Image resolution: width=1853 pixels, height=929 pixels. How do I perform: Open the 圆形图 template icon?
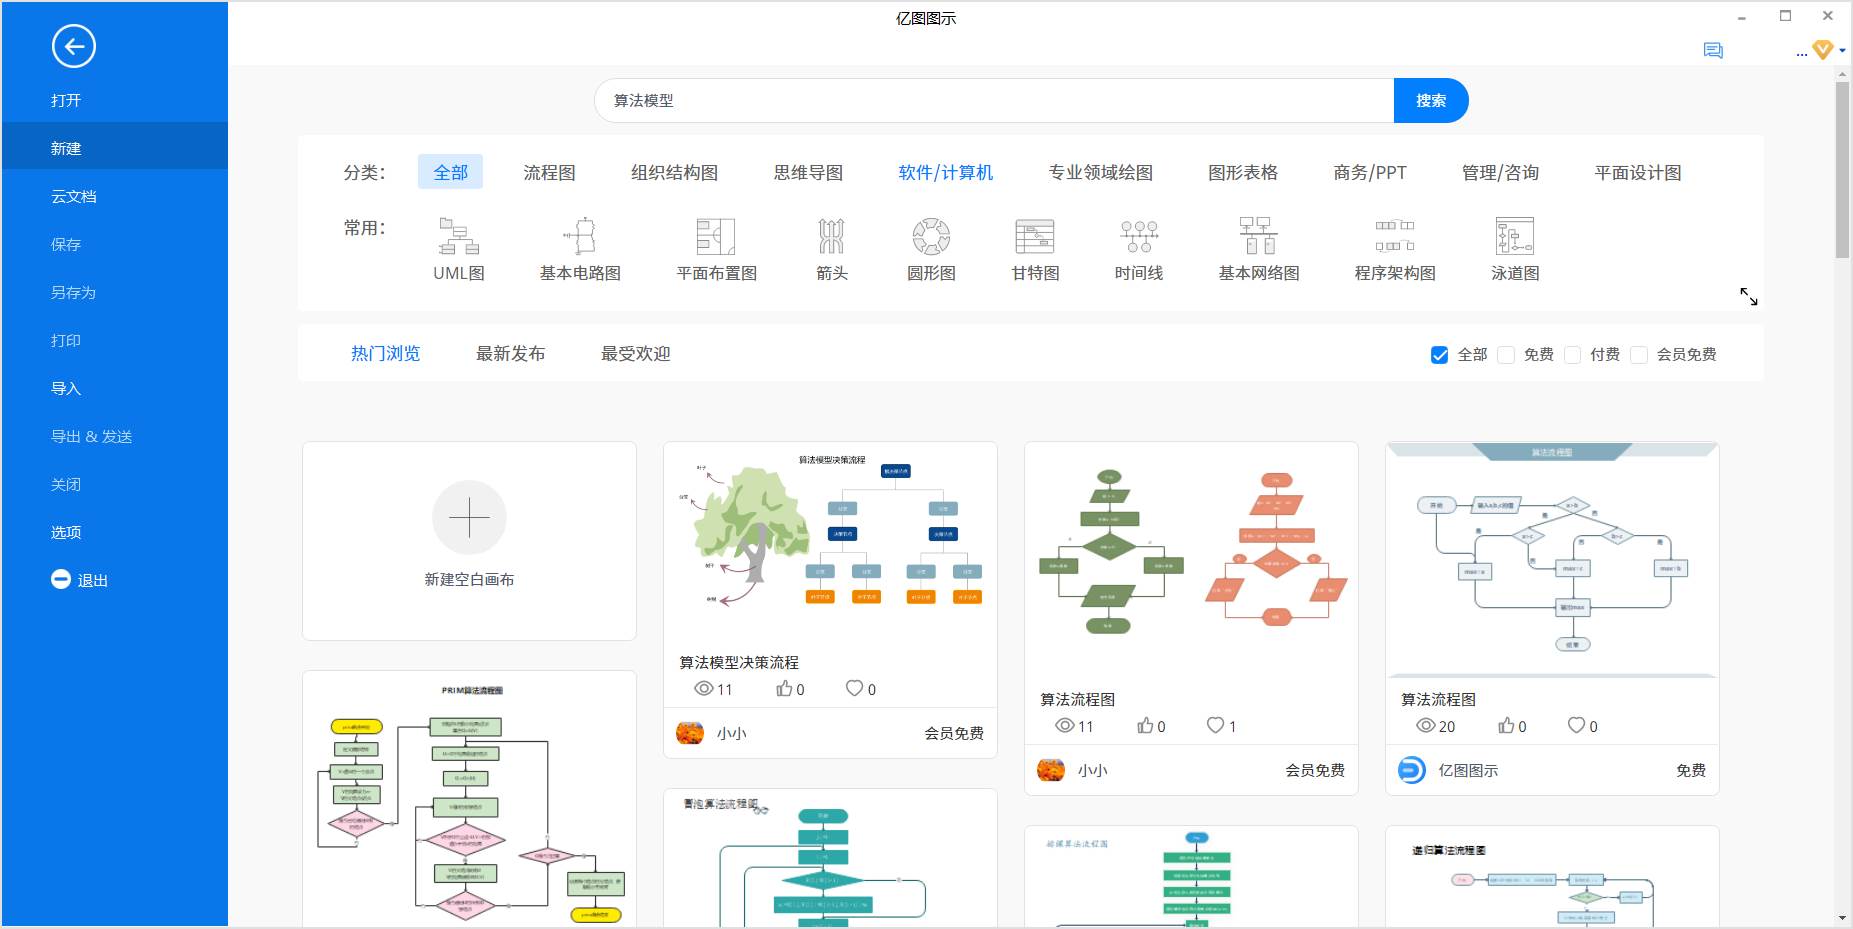pos(931,236)
